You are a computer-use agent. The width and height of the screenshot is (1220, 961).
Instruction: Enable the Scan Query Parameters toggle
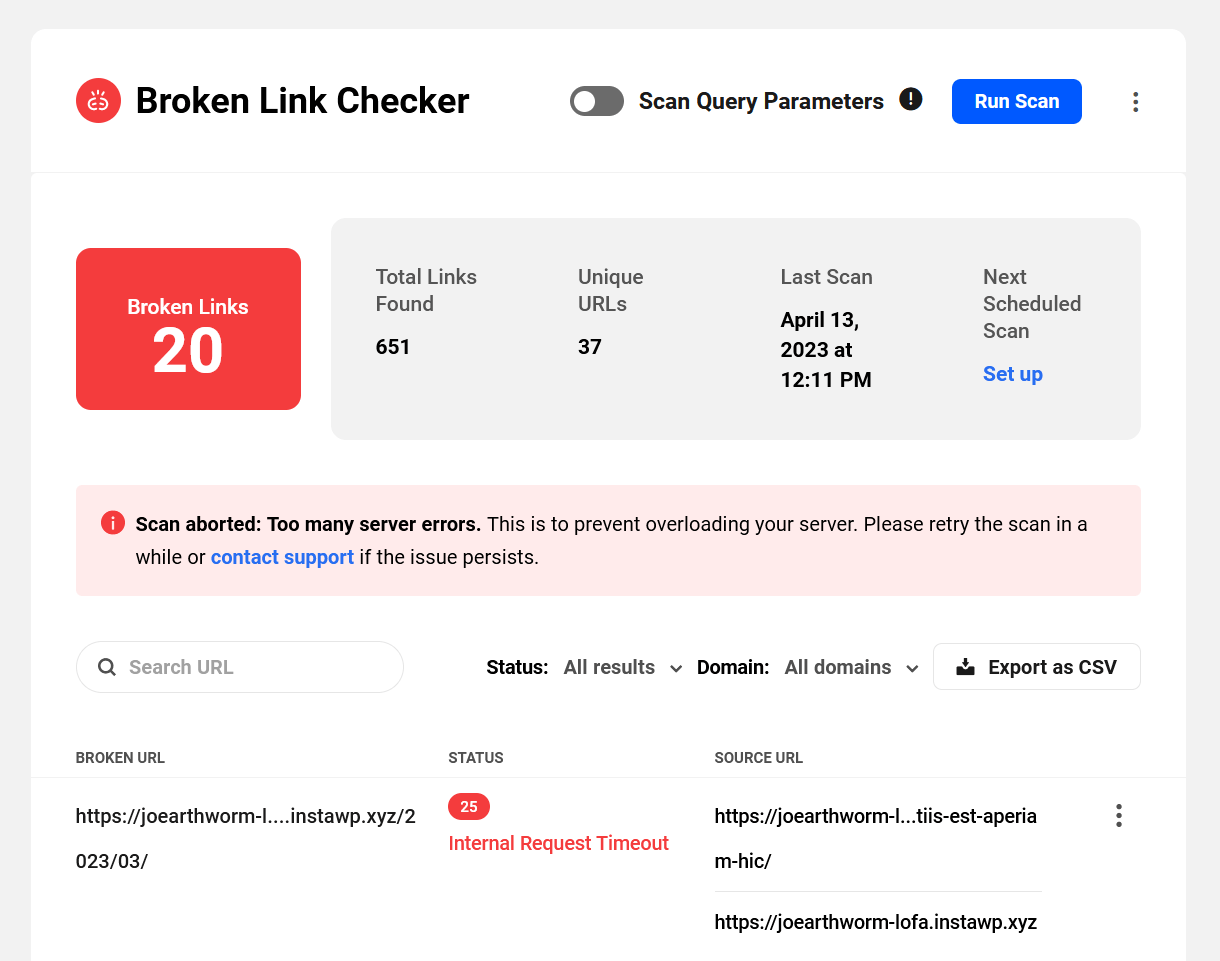(x=596, y=101)
